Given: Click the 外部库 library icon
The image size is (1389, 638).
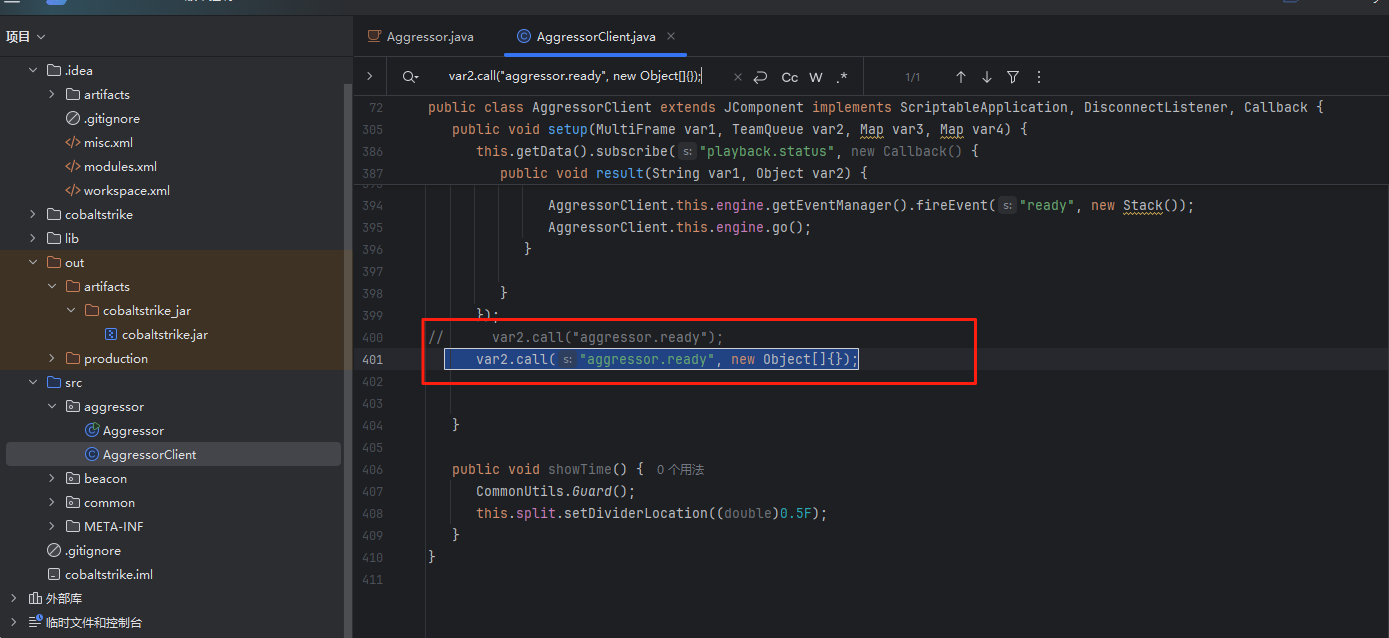Looking at the screenshot, I should (35, 598).
